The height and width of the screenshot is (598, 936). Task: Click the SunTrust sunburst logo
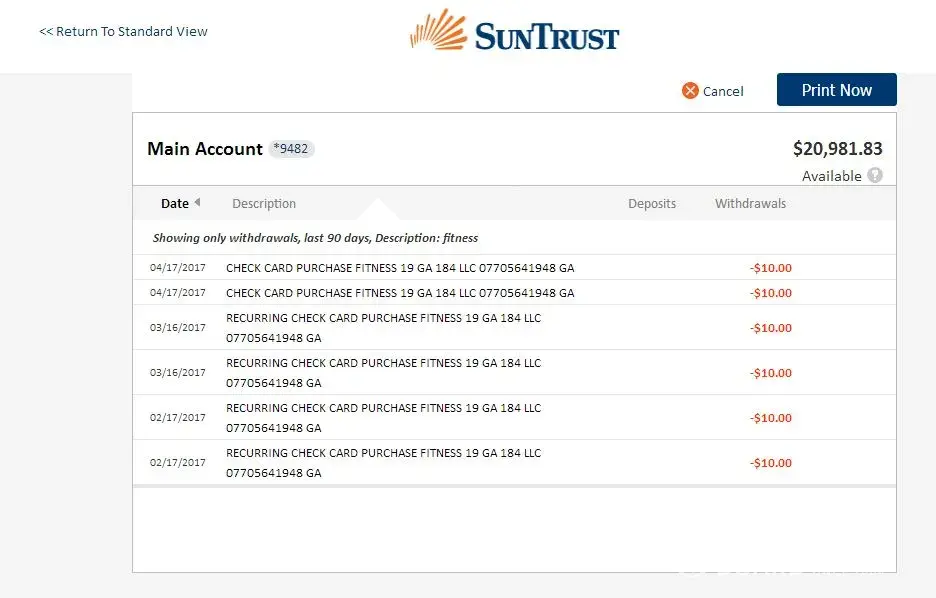point(438,30)
